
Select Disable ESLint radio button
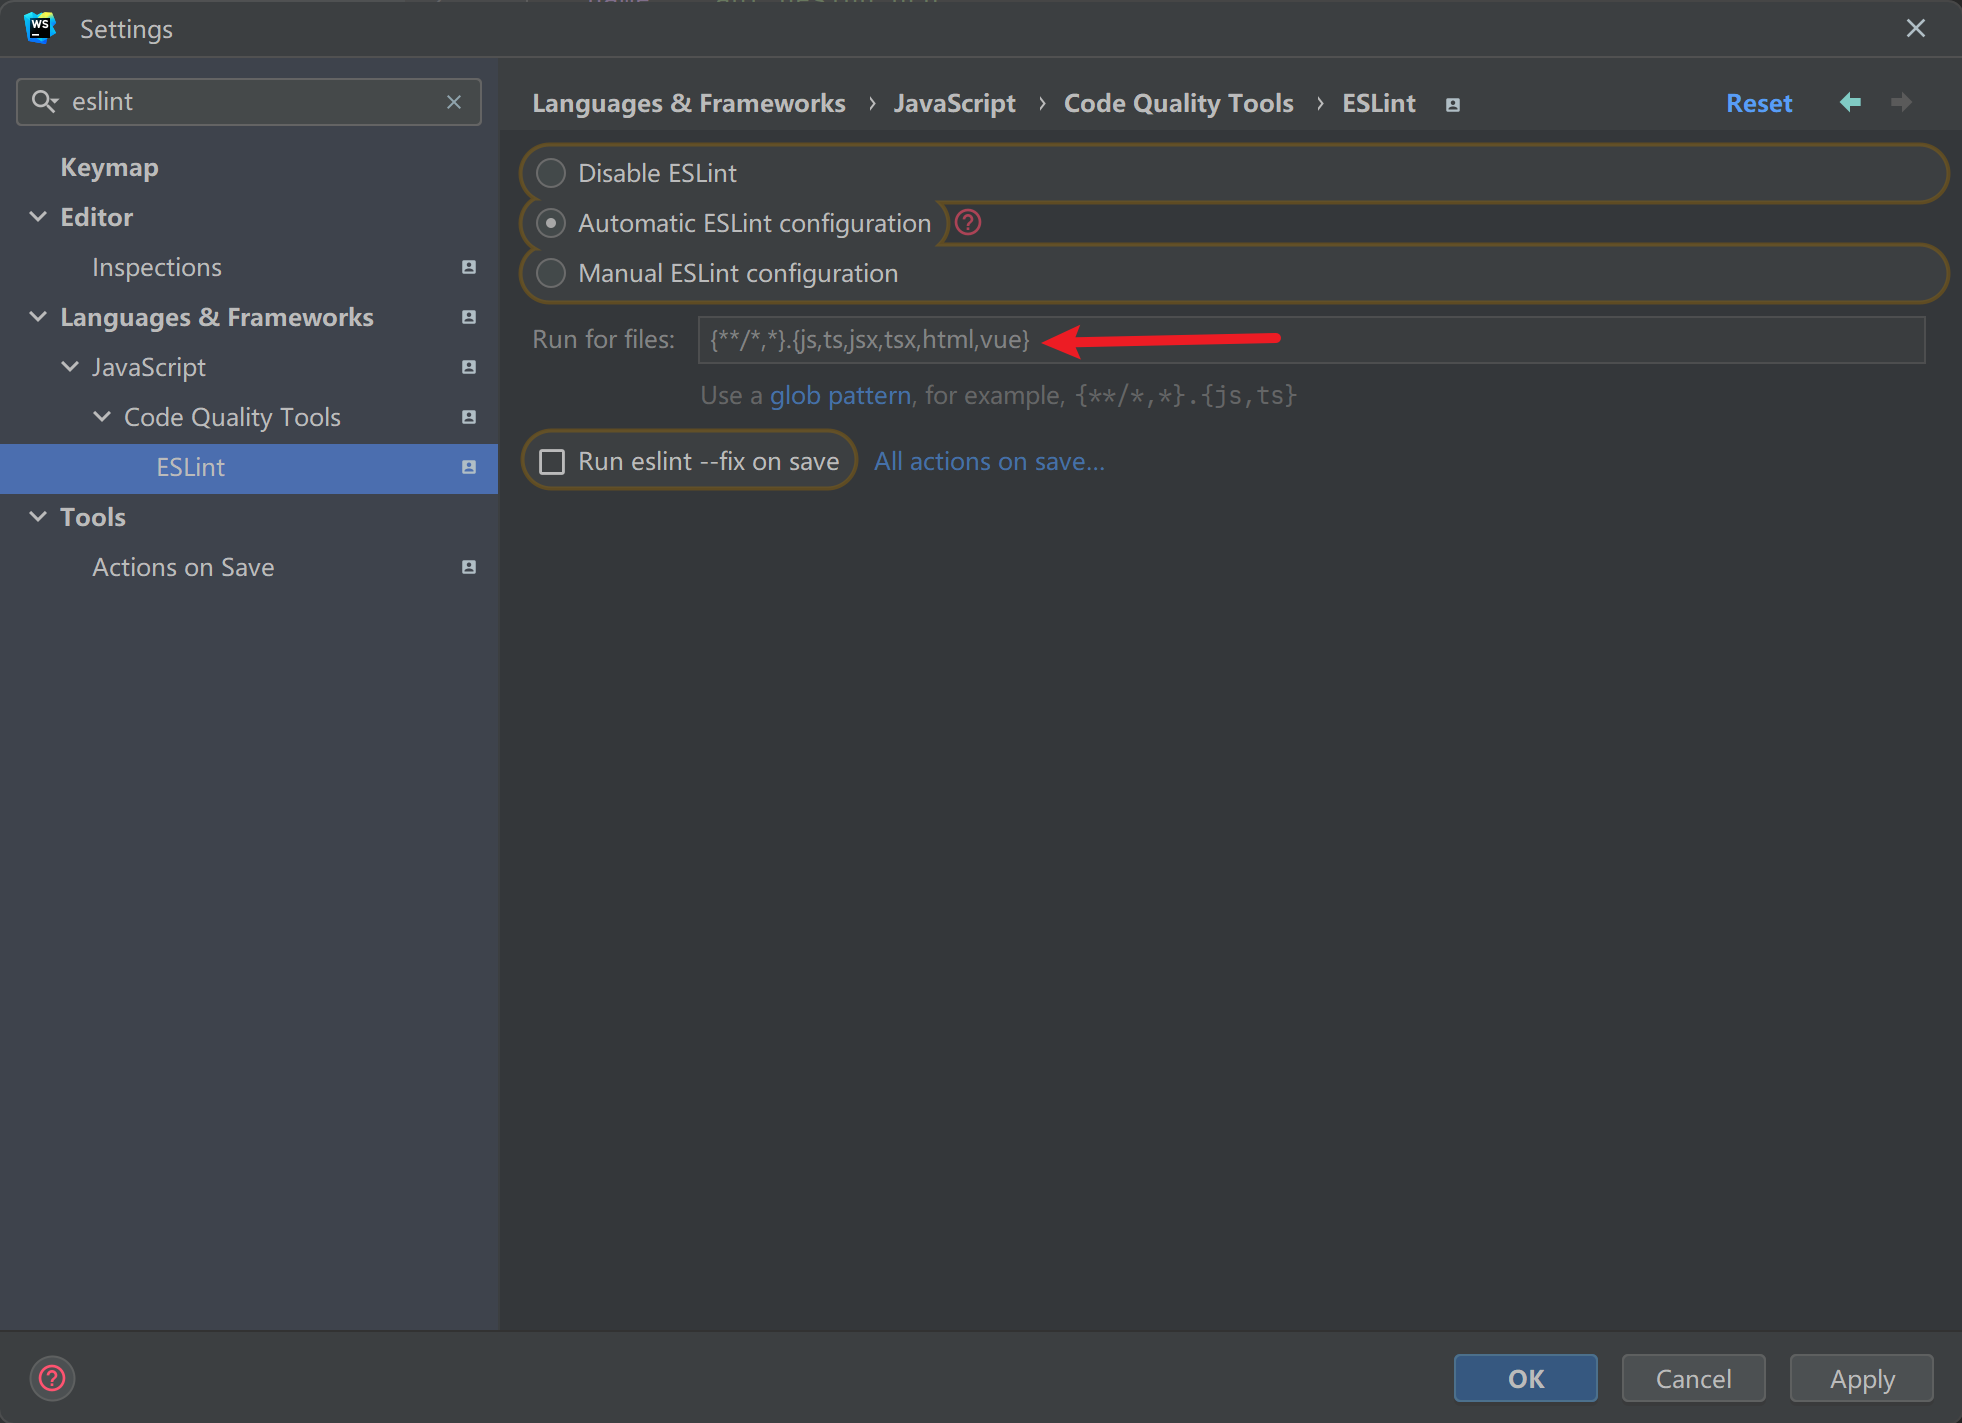click(x=551, y=173)
